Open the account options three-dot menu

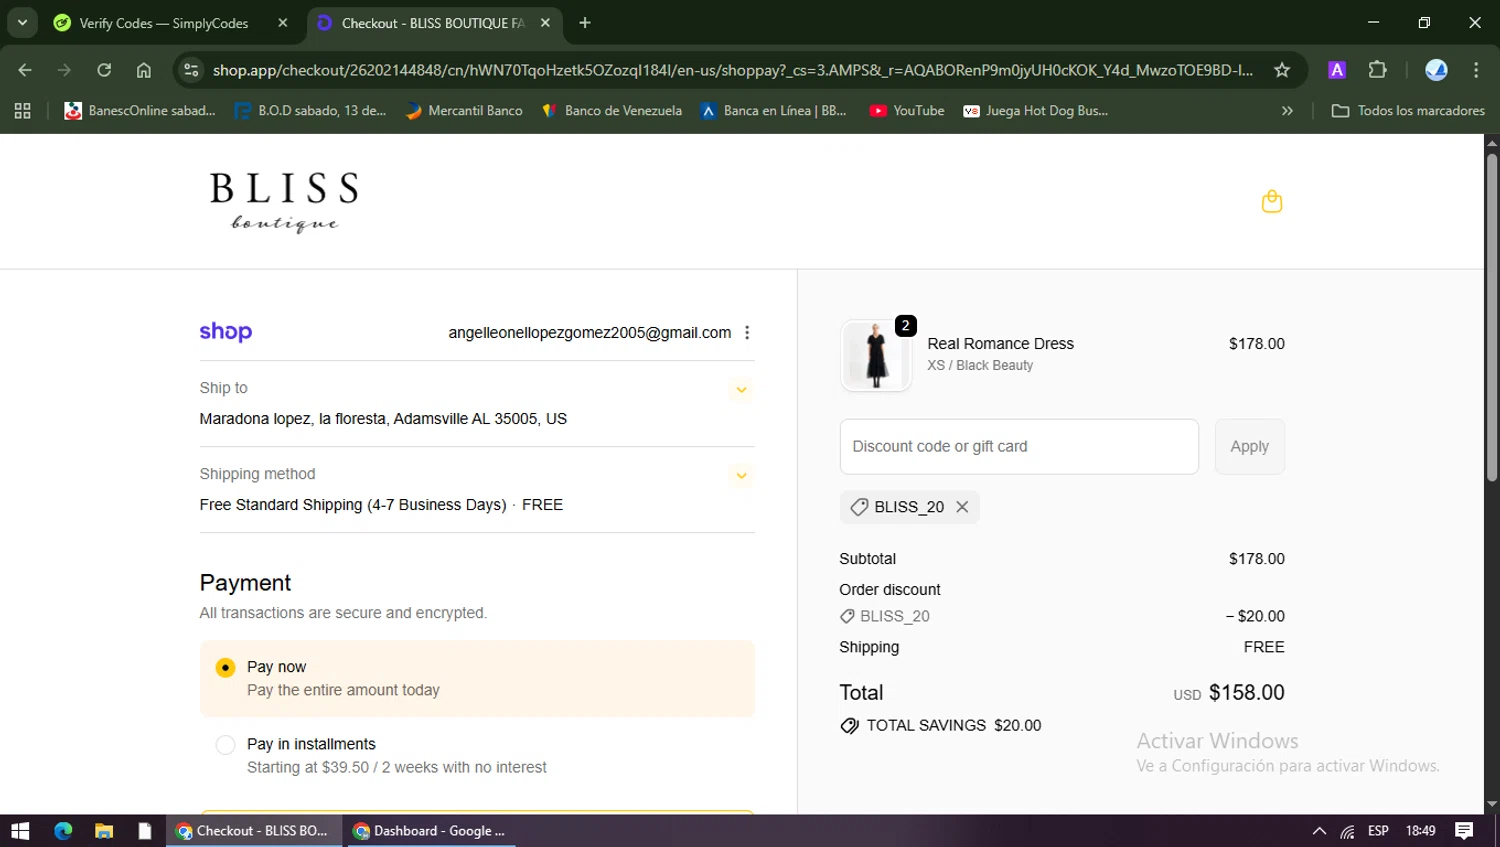coord(747,333)
